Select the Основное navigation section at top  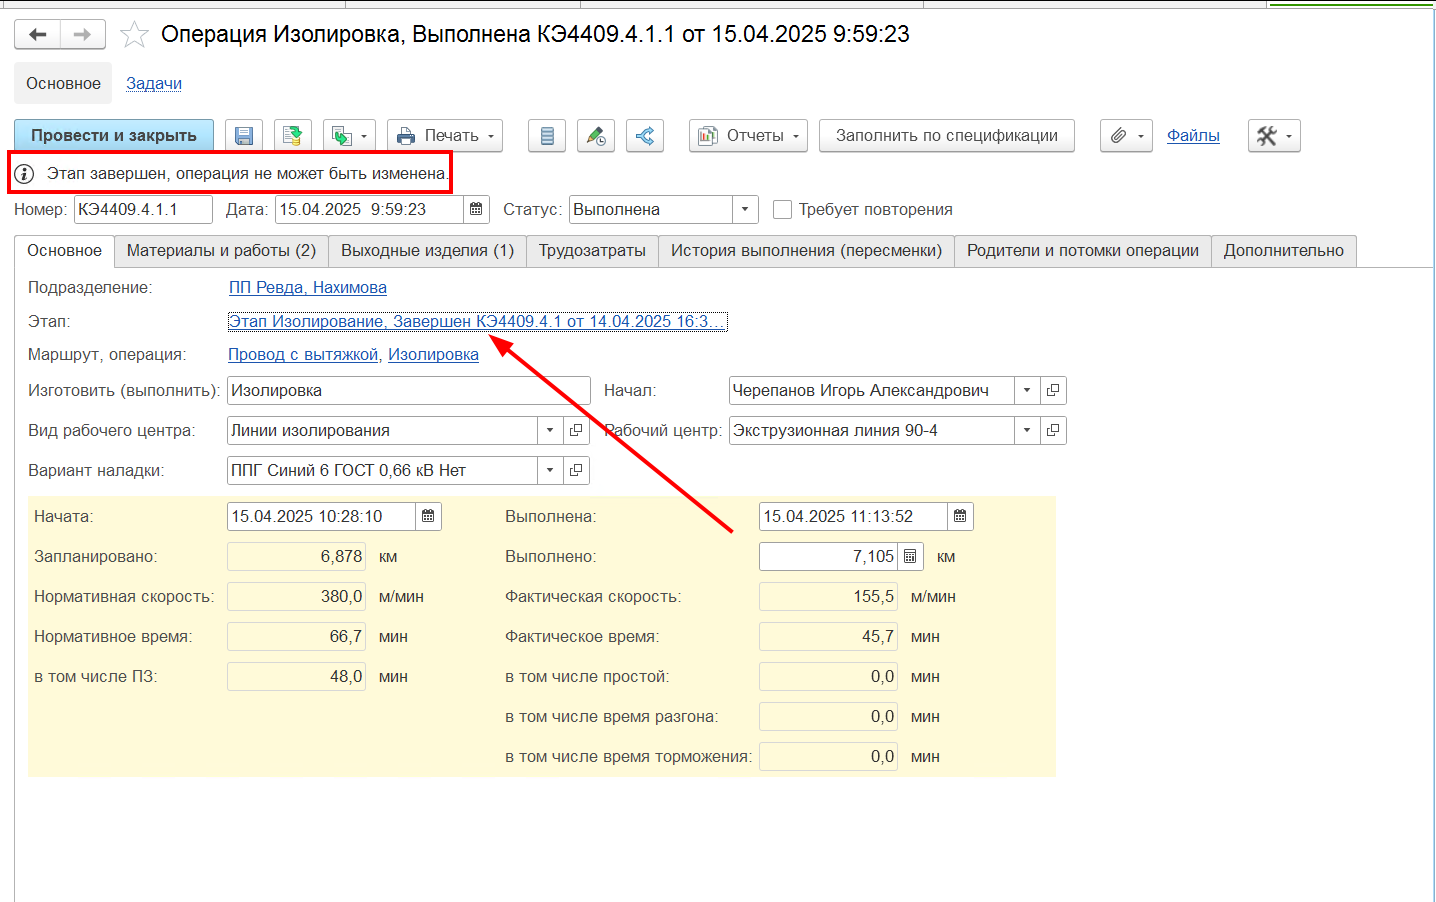click(x=63, y=84)
